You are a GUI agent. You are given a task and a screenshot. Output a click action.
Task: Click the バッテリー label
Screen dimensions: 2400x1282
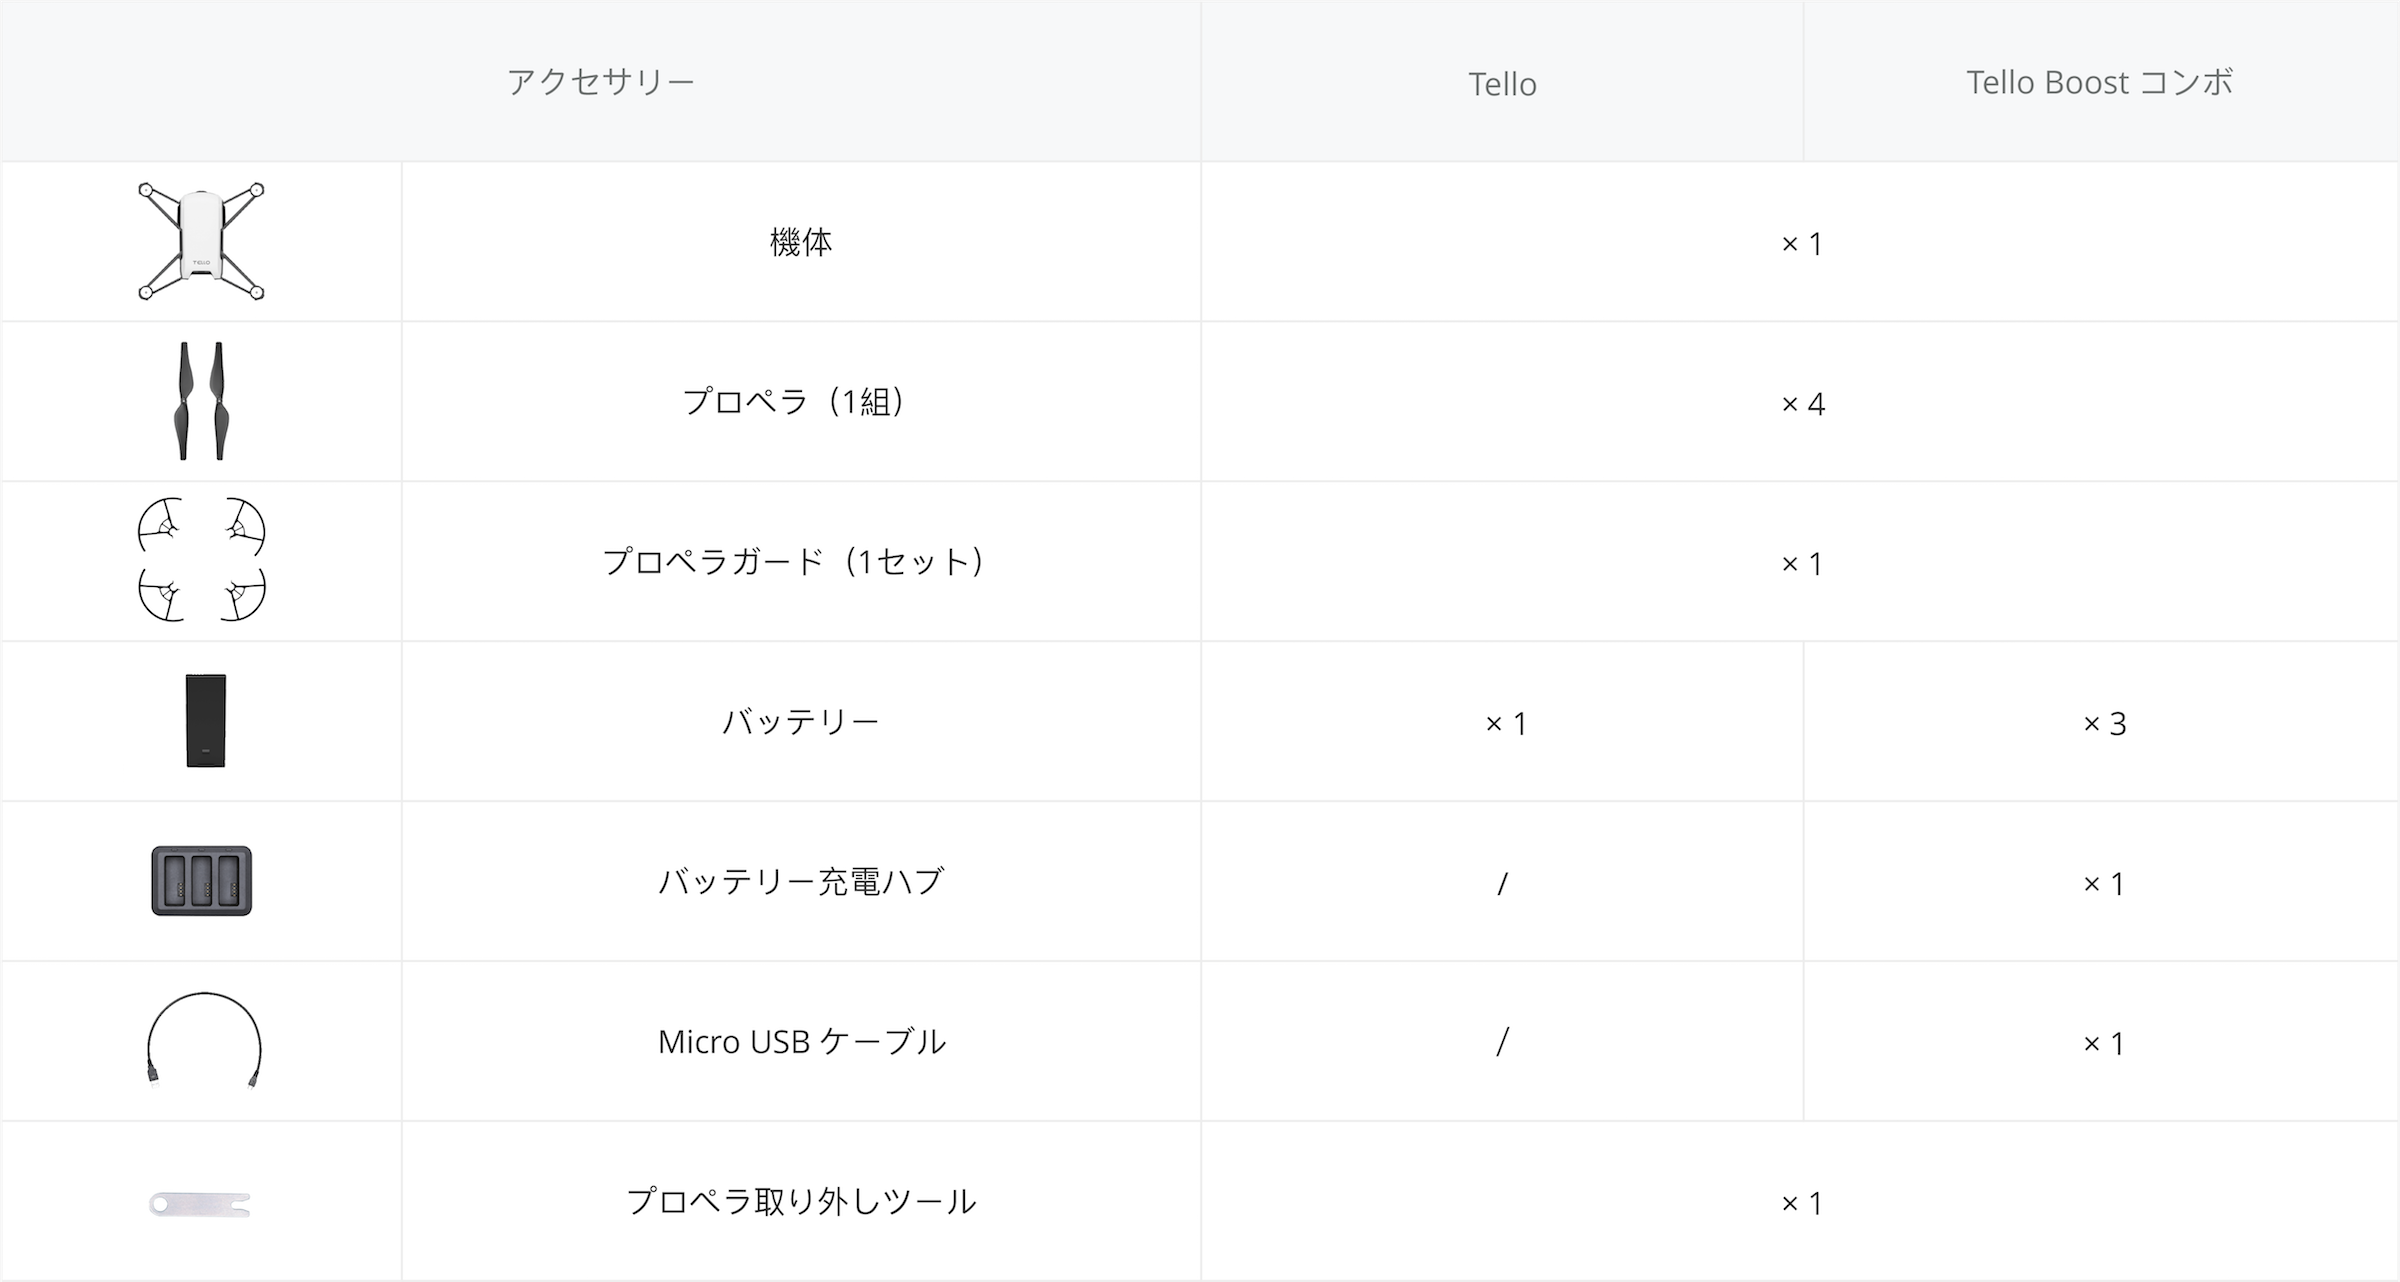coord(801,722)
